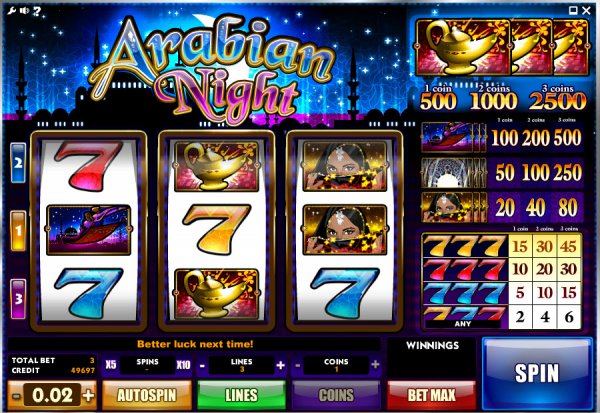Screen dimensions: 600x413
Task: Click the 0.02 coin value field
Action: pyautogui.click(x=52, y=395)
